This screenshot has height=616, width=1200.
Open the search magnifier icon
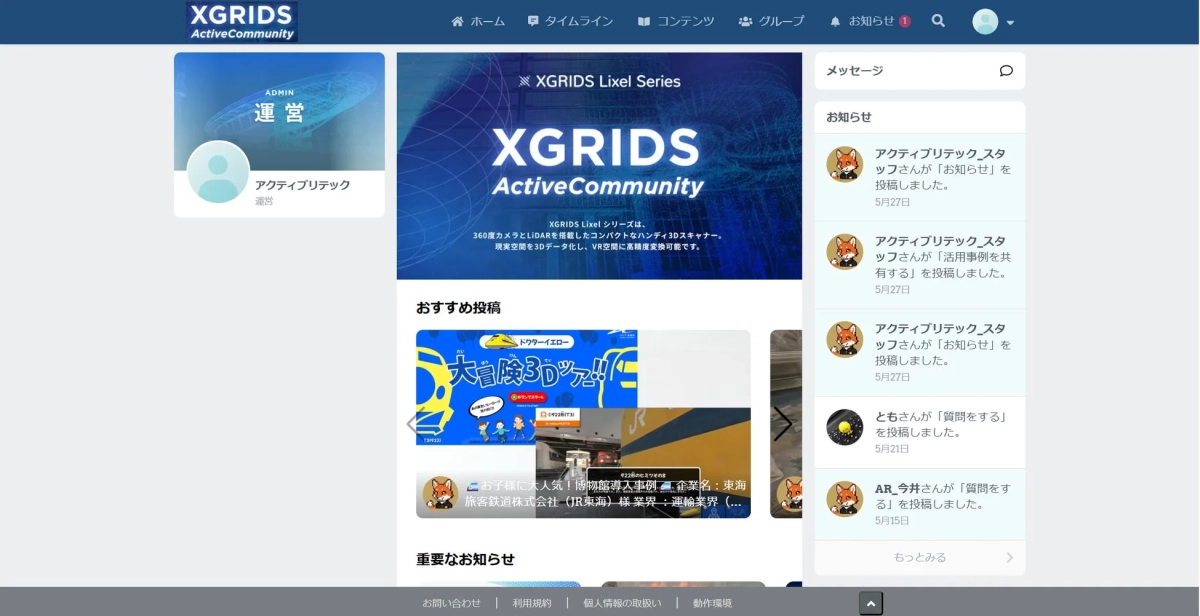(938, 21)
